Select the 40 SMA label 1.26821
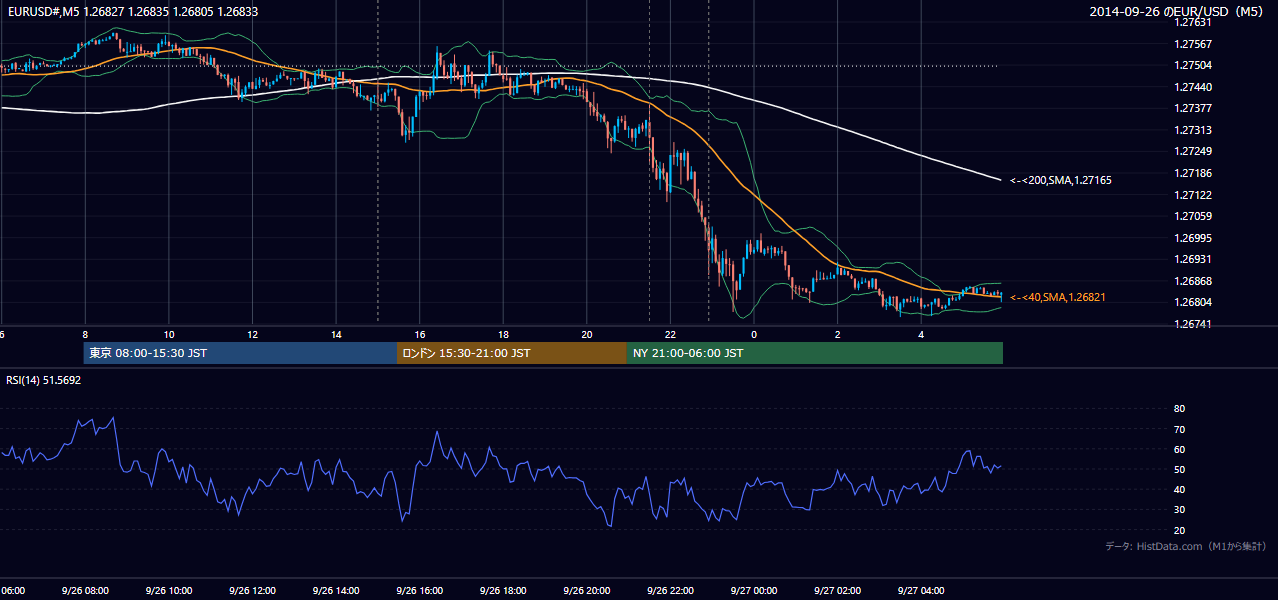The height and width of the screenshot is (600, 1278). coord(1058,297)
